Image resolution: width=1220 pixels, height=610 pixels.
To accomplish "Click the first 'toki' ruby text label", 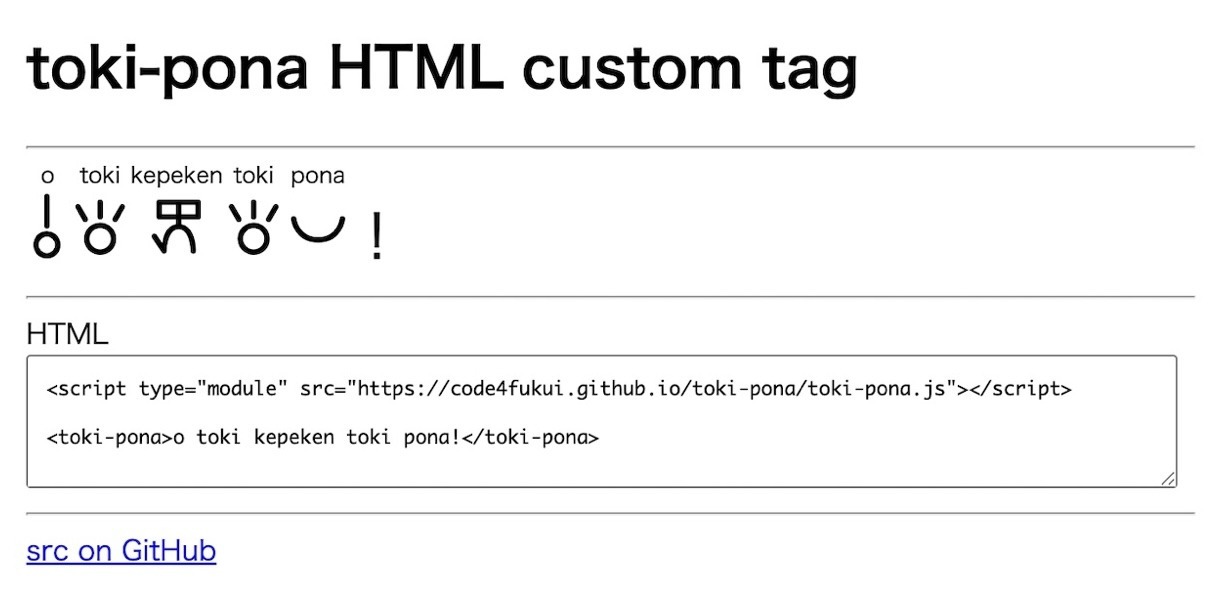I will coord(100,176).
